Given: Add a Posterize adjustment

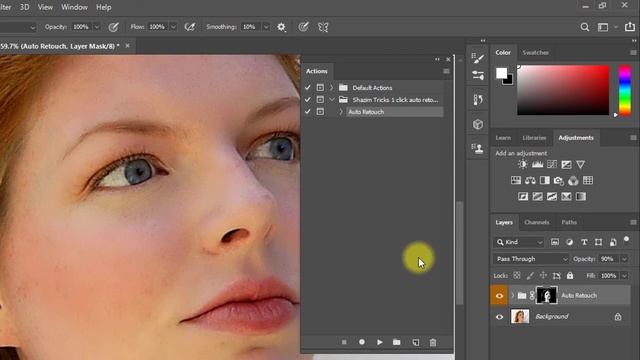Looking at the screenshot, I should pos(538,197).
